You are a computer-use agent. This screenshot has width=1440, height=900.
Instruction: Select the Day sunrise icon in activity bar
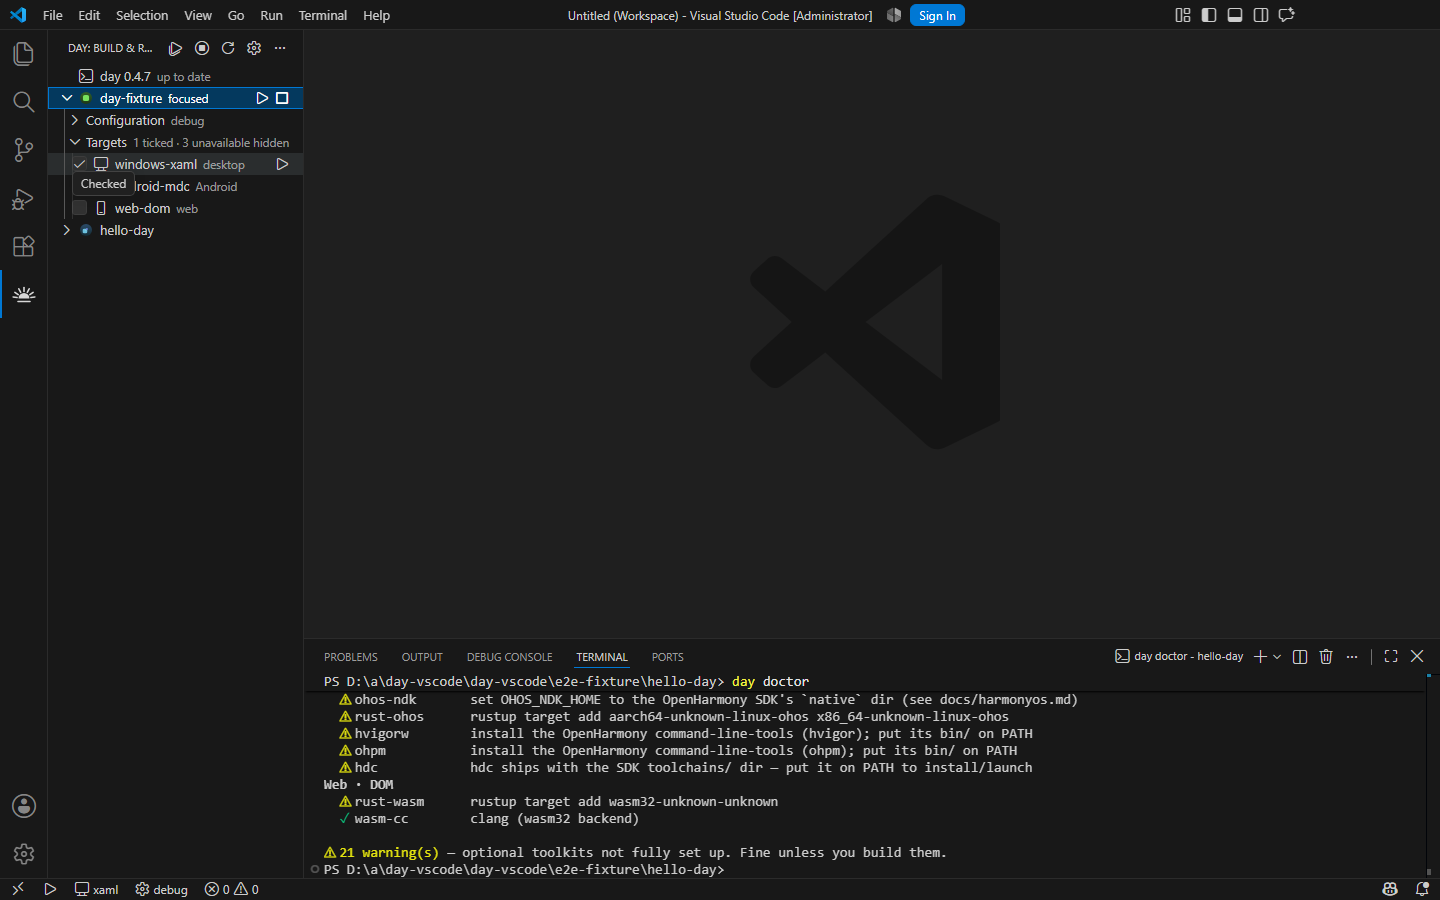tap(24, 294)
